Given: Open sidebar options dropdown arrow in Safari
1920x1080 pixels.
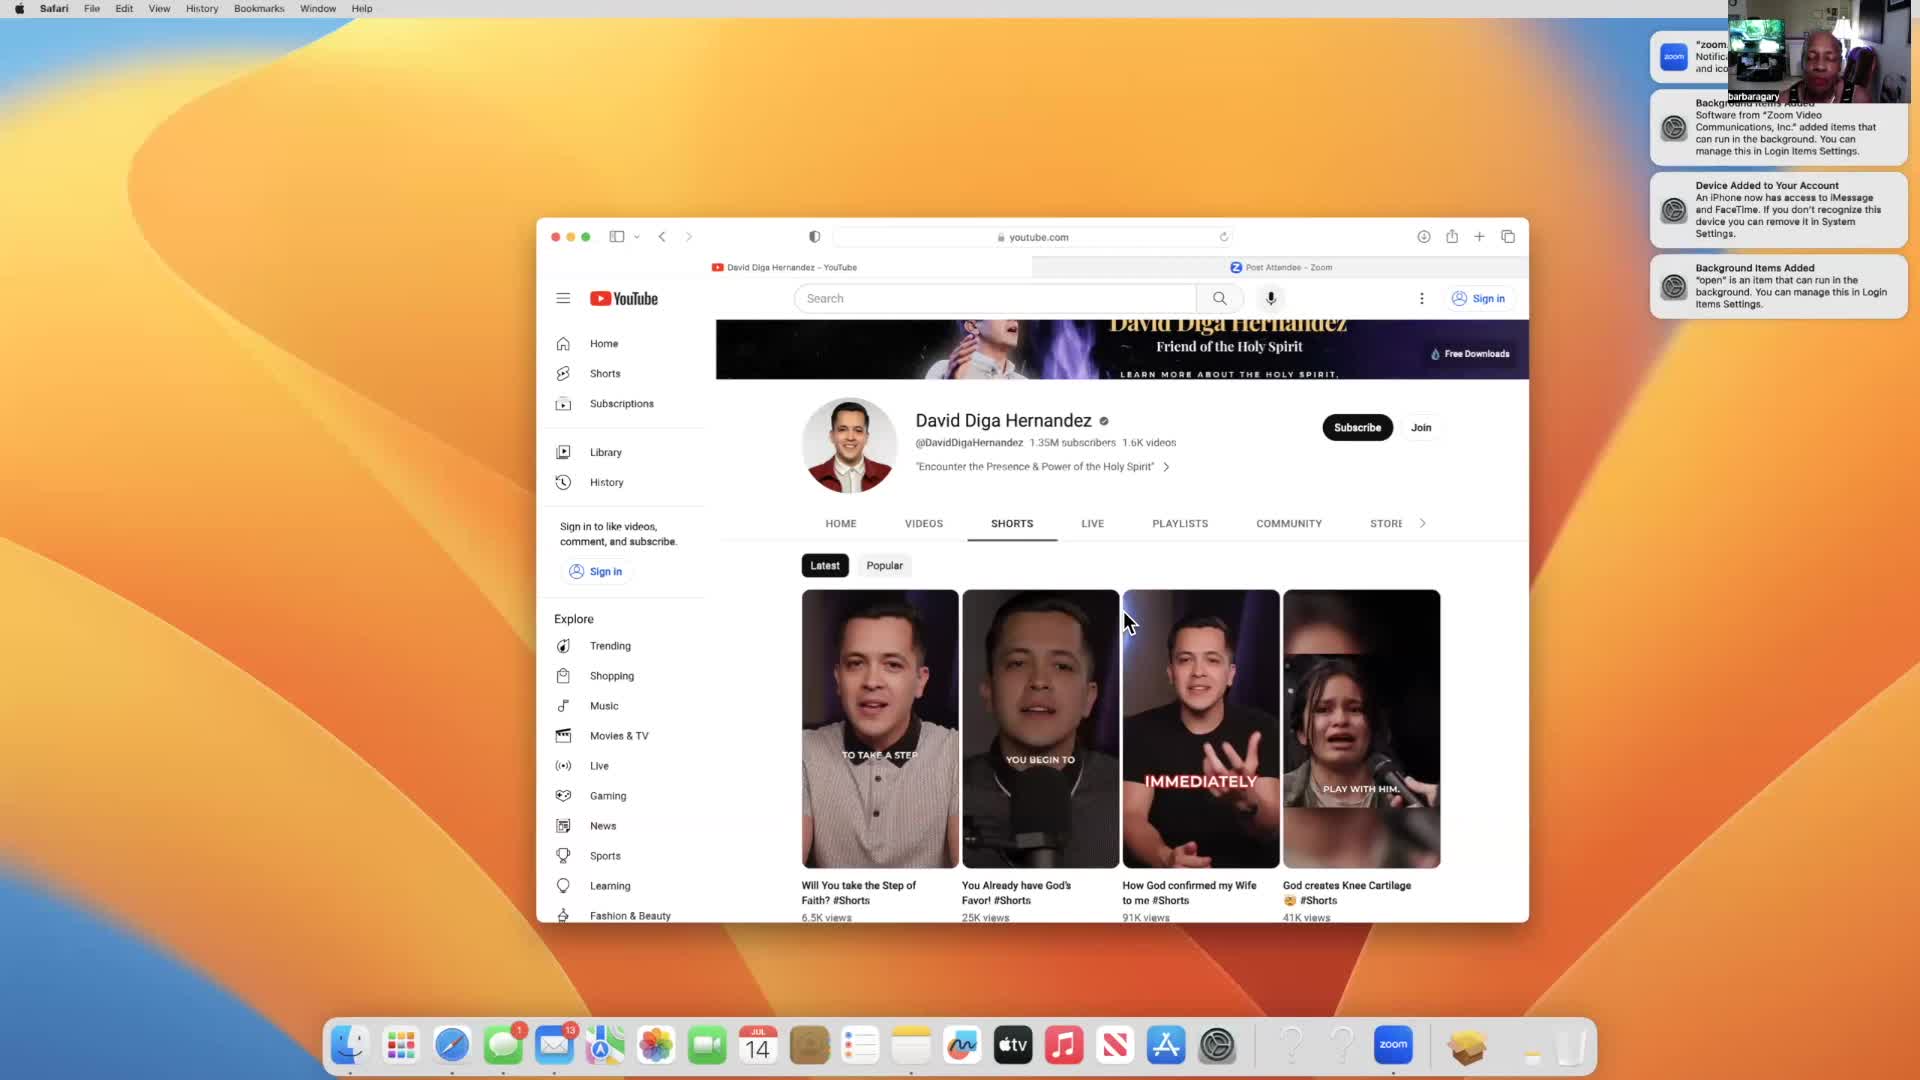Looking at the screenshot, I should click(637, 237).
